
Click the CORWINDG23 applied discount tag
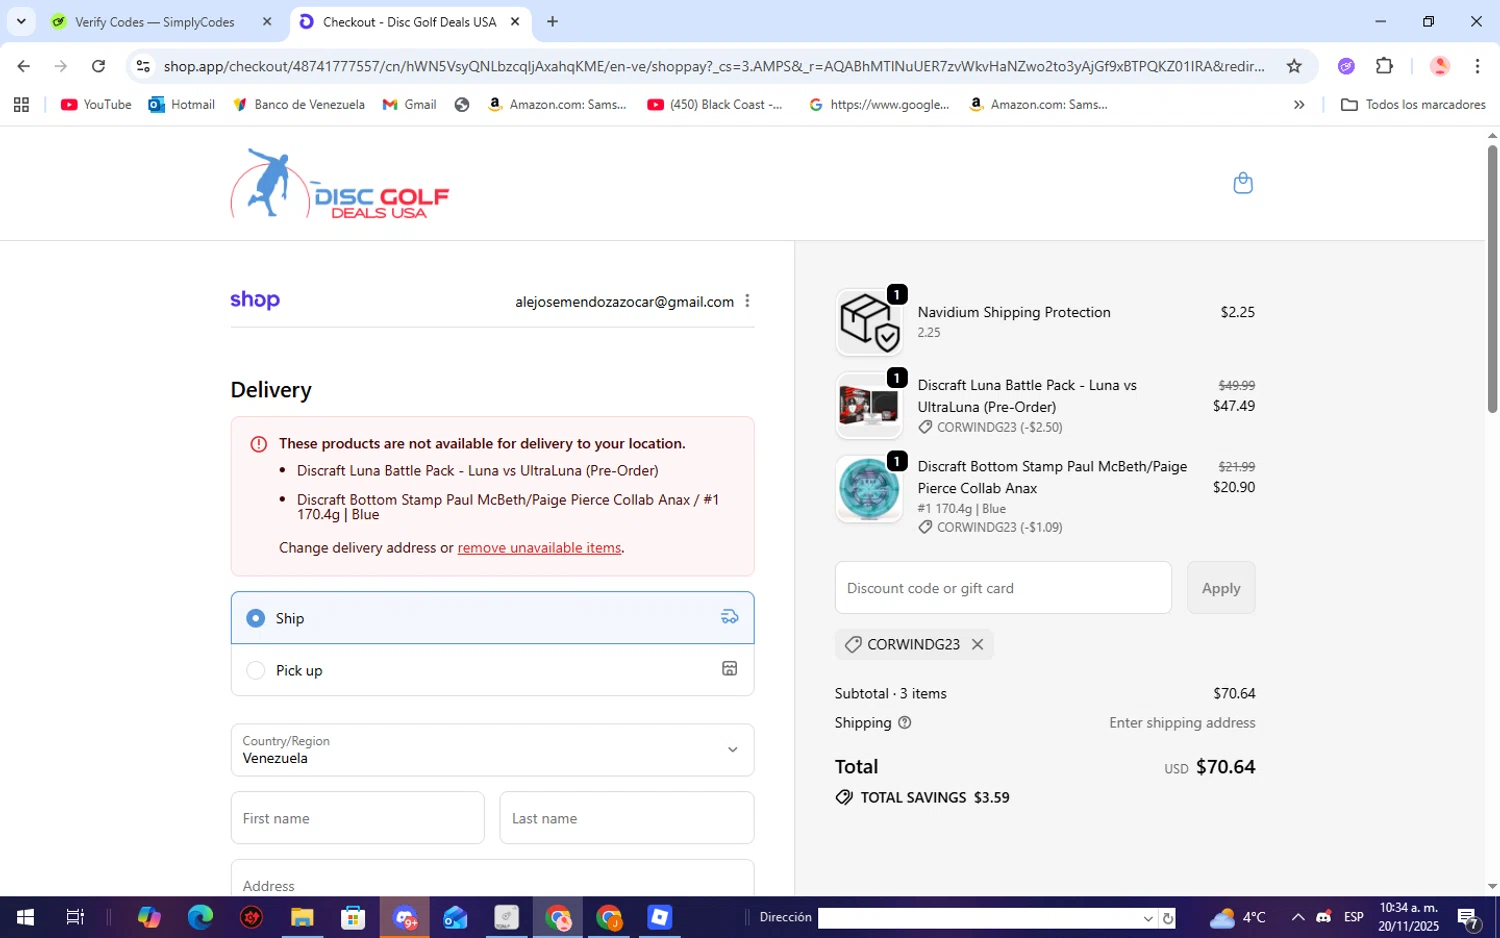coord(913,645)
